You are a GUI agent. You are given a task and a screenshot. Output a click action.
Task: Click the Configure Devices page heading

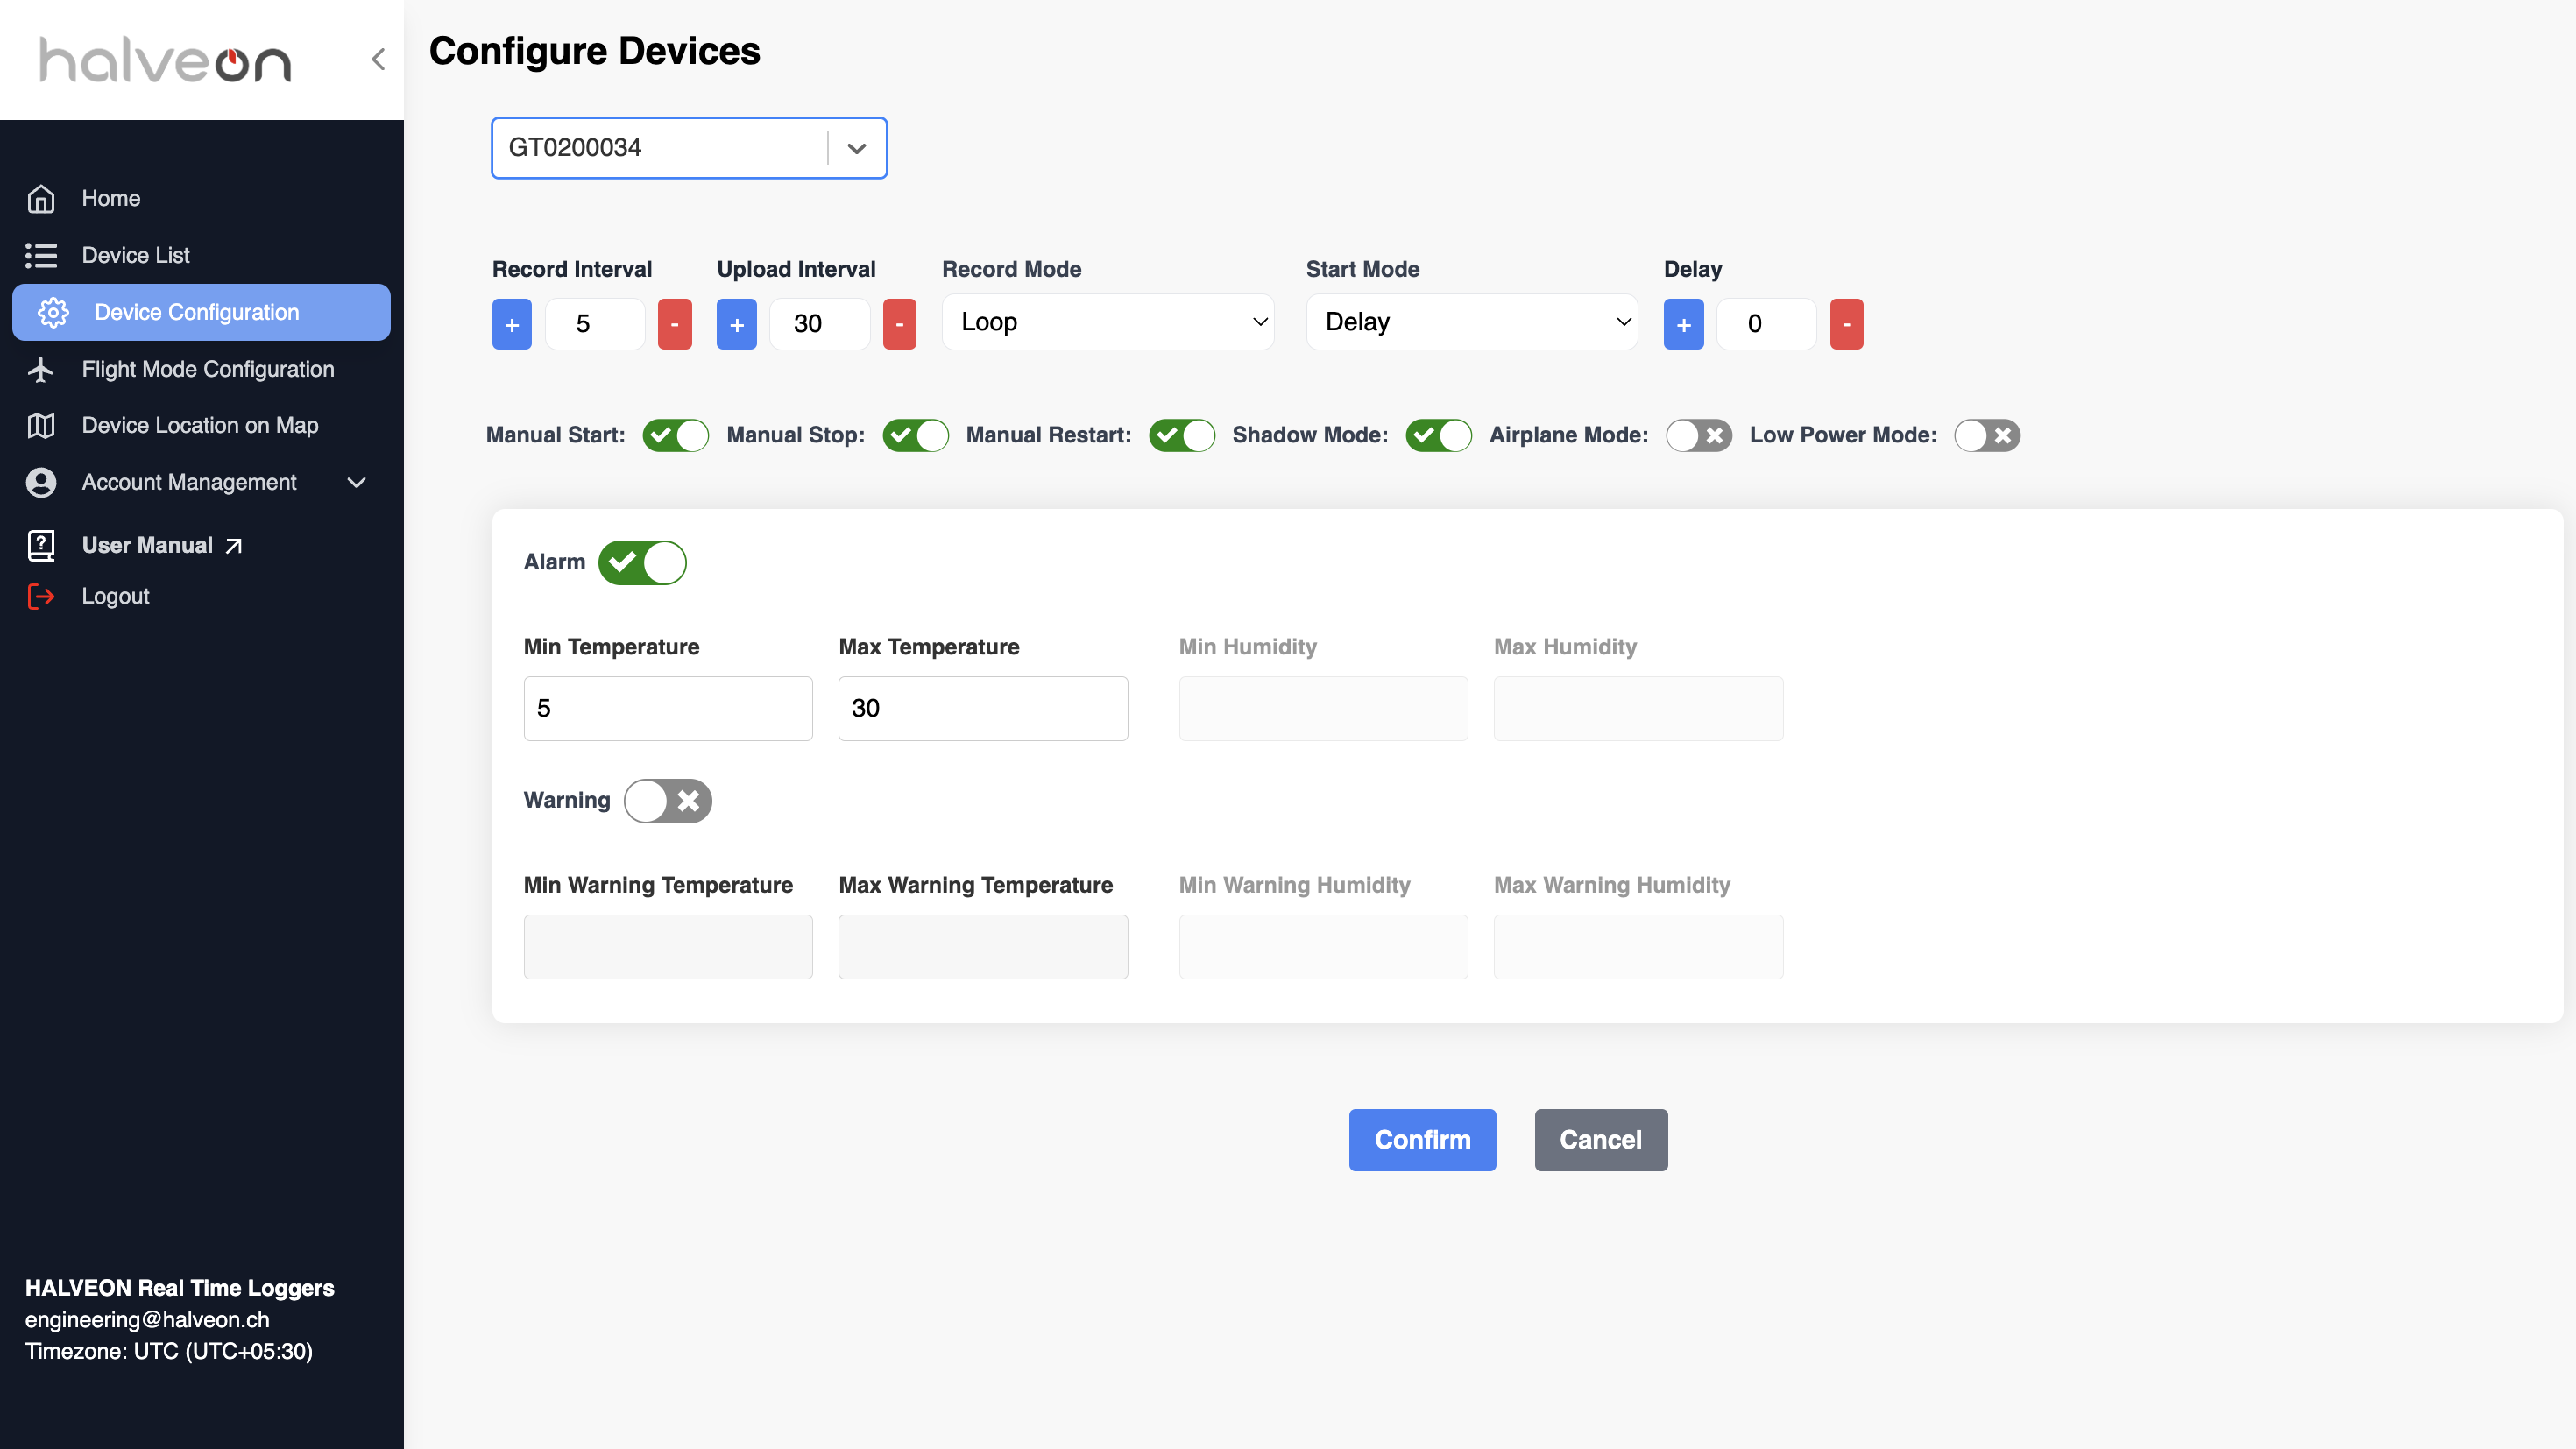tap(595, 51)
